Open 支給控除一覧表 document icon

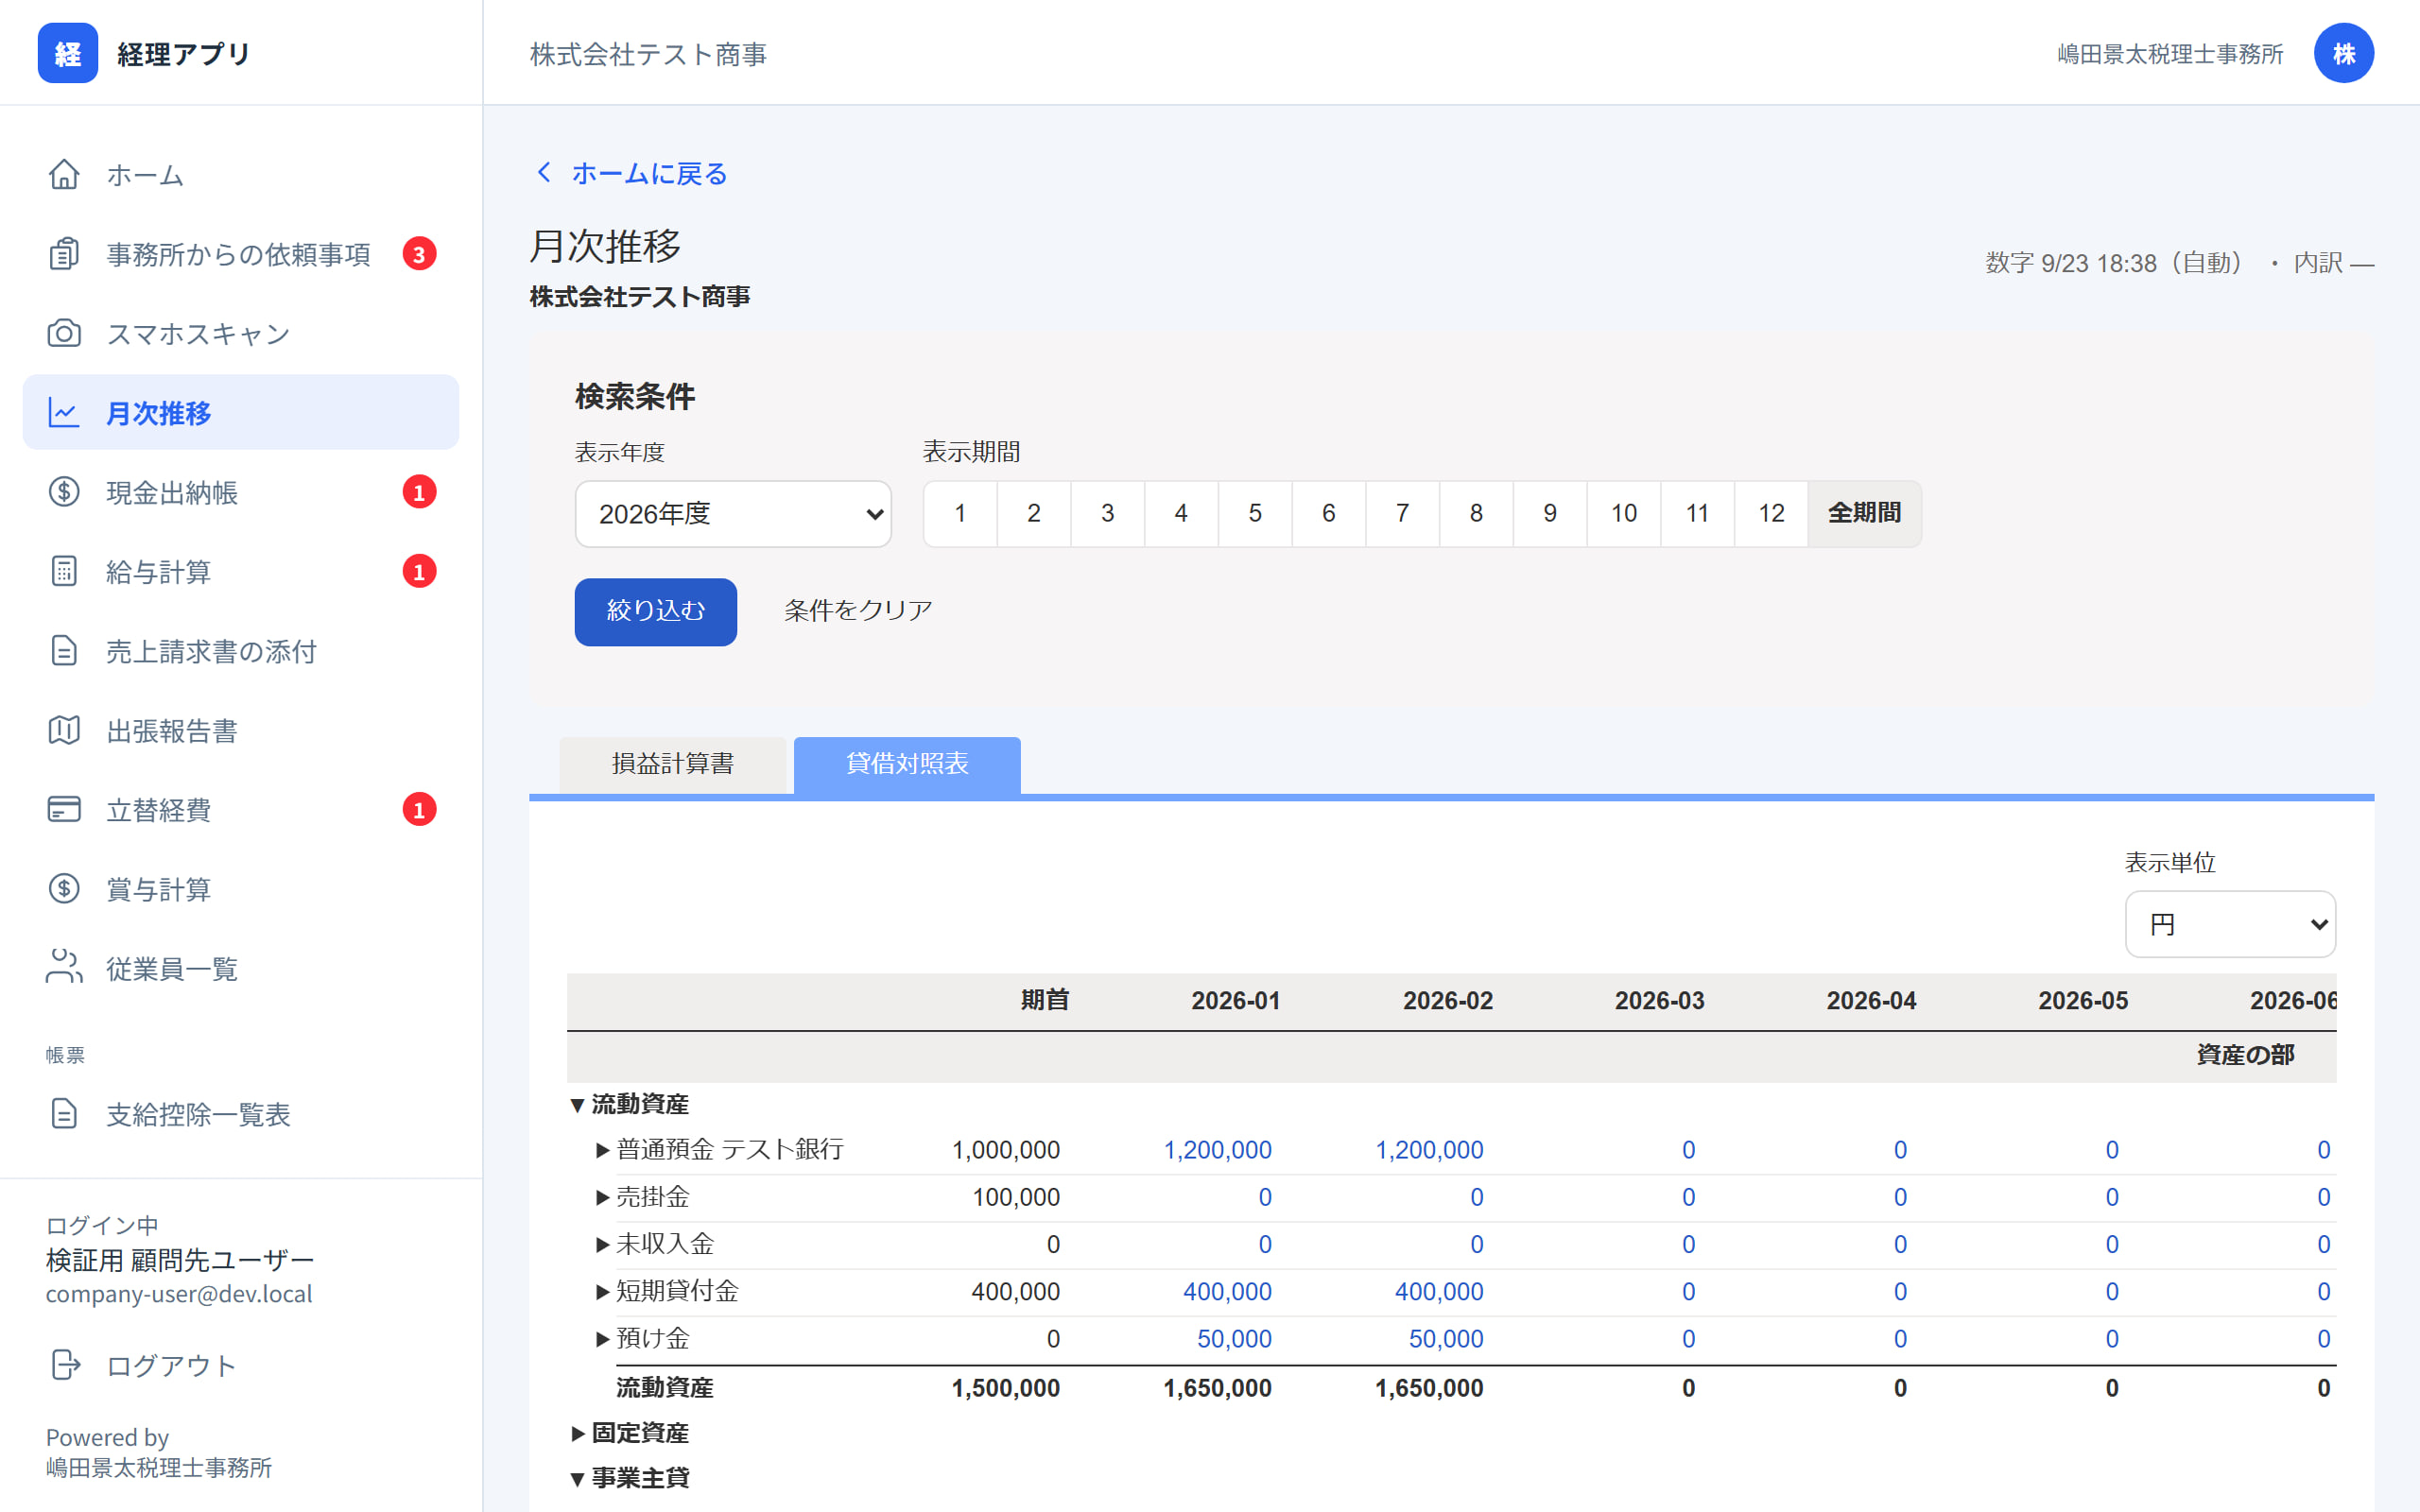tap(64, 1114)
